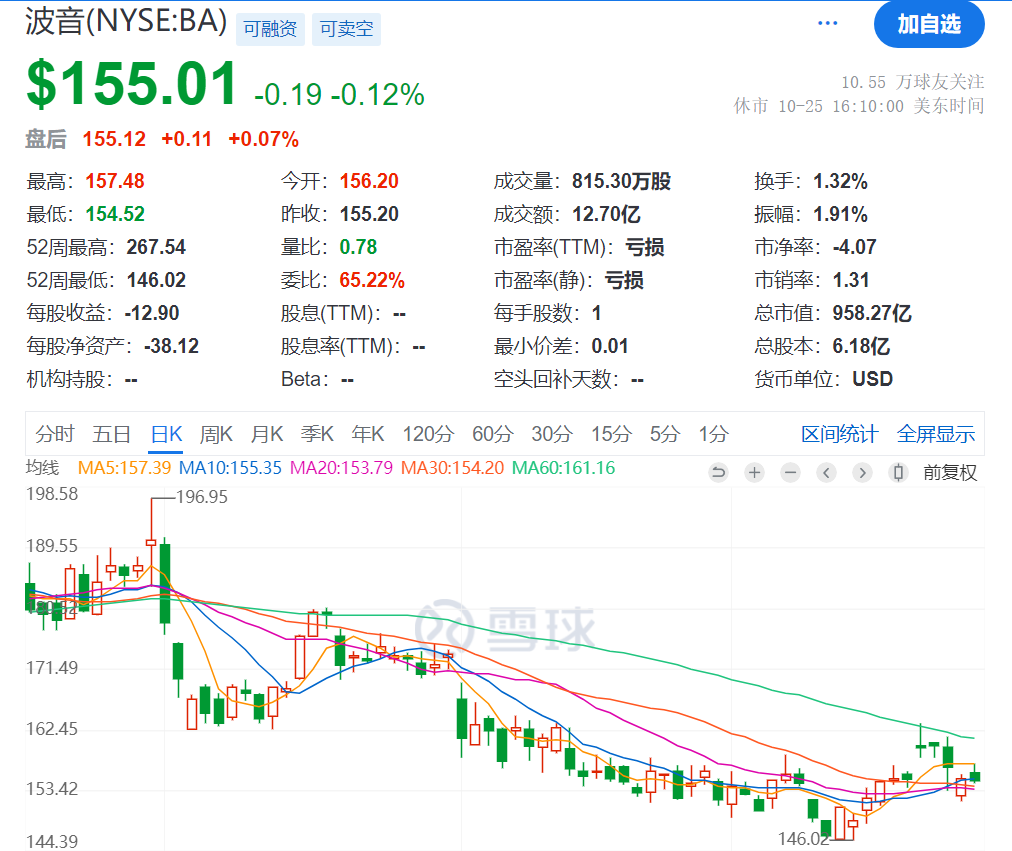Image resolution: width=1012 pixels, height=851 pixels.
Task: Zoom in the chart with plus icon
Action: coord(754,473)
